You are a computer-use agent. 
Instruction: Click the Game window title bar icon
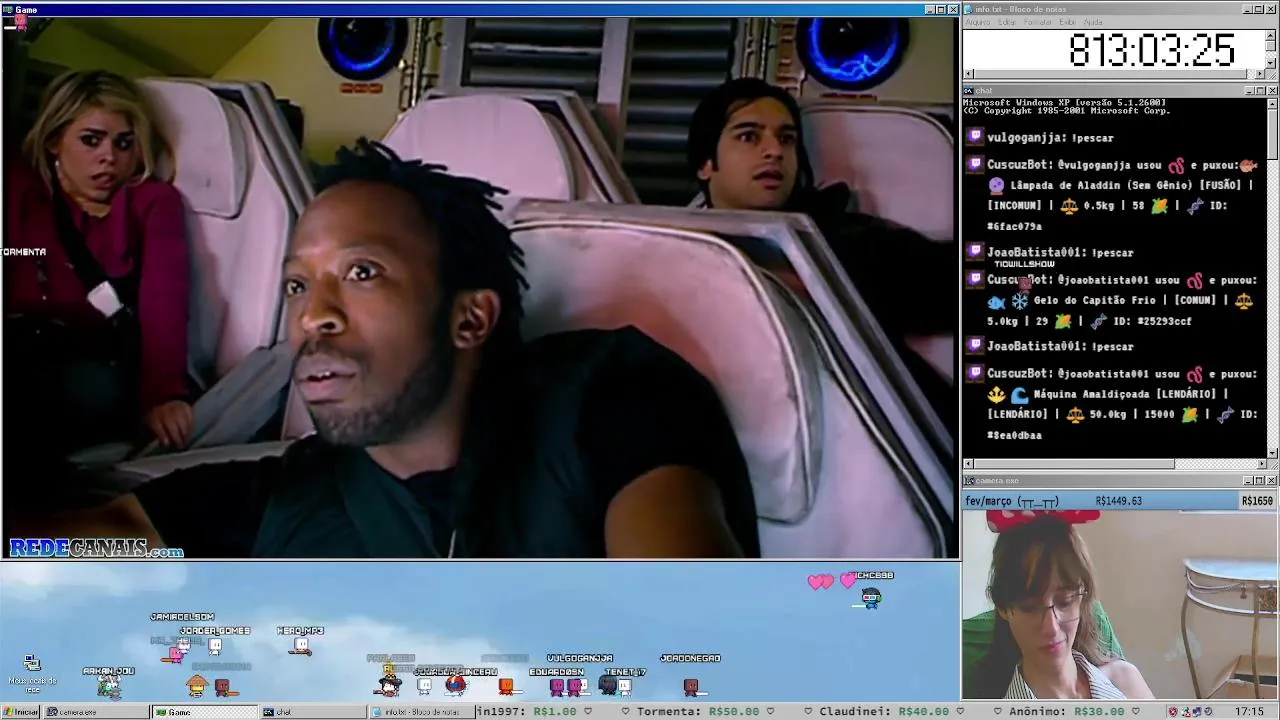[x=8, y=9]
